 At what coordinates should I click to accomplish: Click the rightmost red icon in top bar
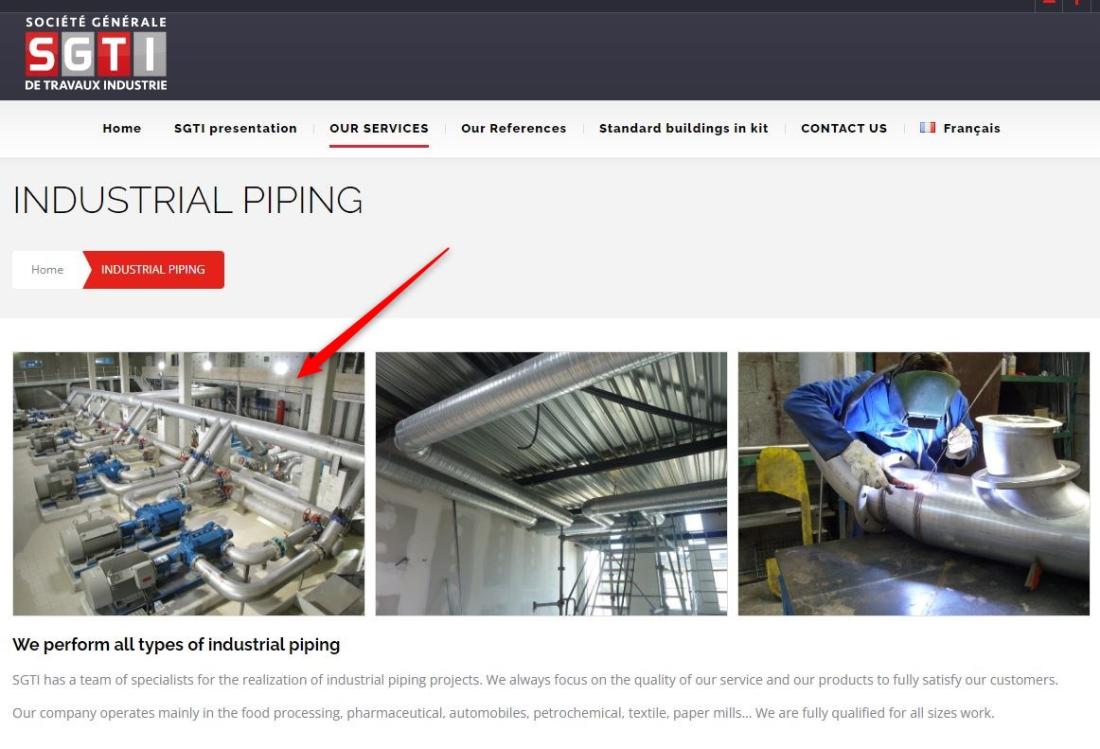coord(1076,4)
